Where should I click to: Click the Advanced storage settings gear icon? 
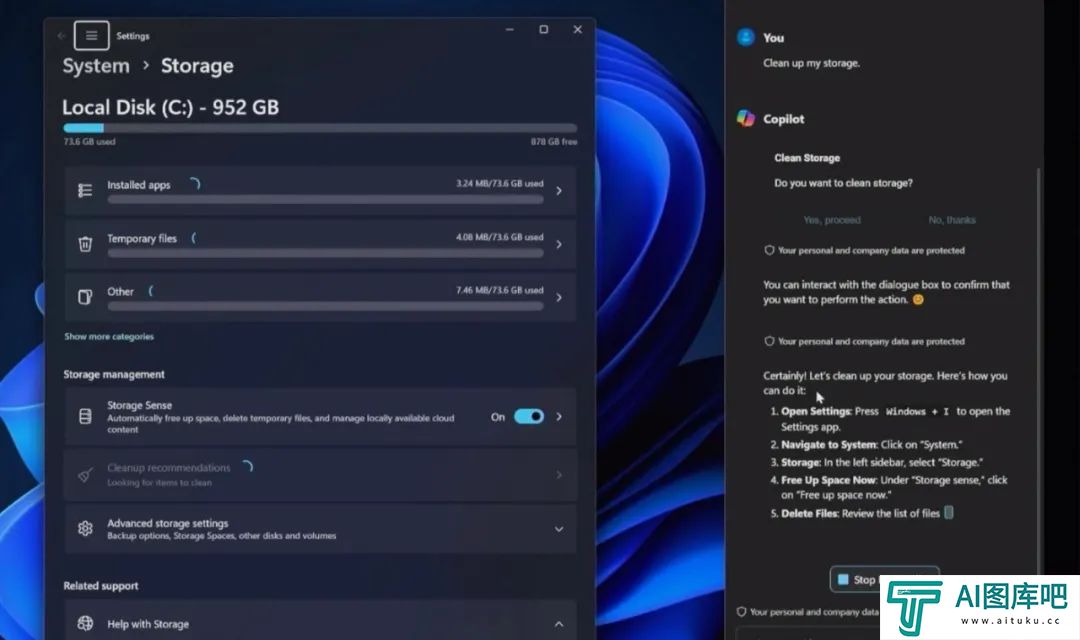[x=85, y=528]
